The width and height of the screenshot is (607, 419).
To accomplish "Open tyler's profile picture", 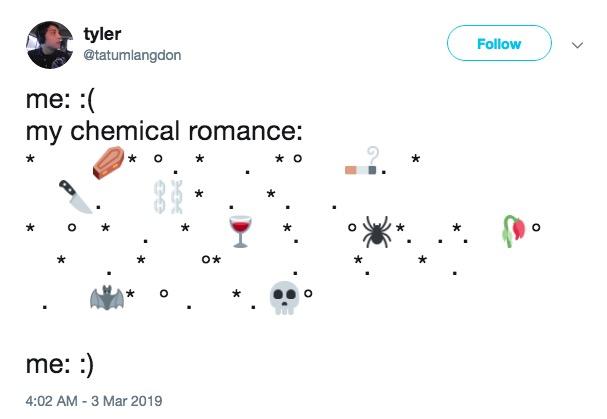I will pyautogui.click(x=50, y=45).
